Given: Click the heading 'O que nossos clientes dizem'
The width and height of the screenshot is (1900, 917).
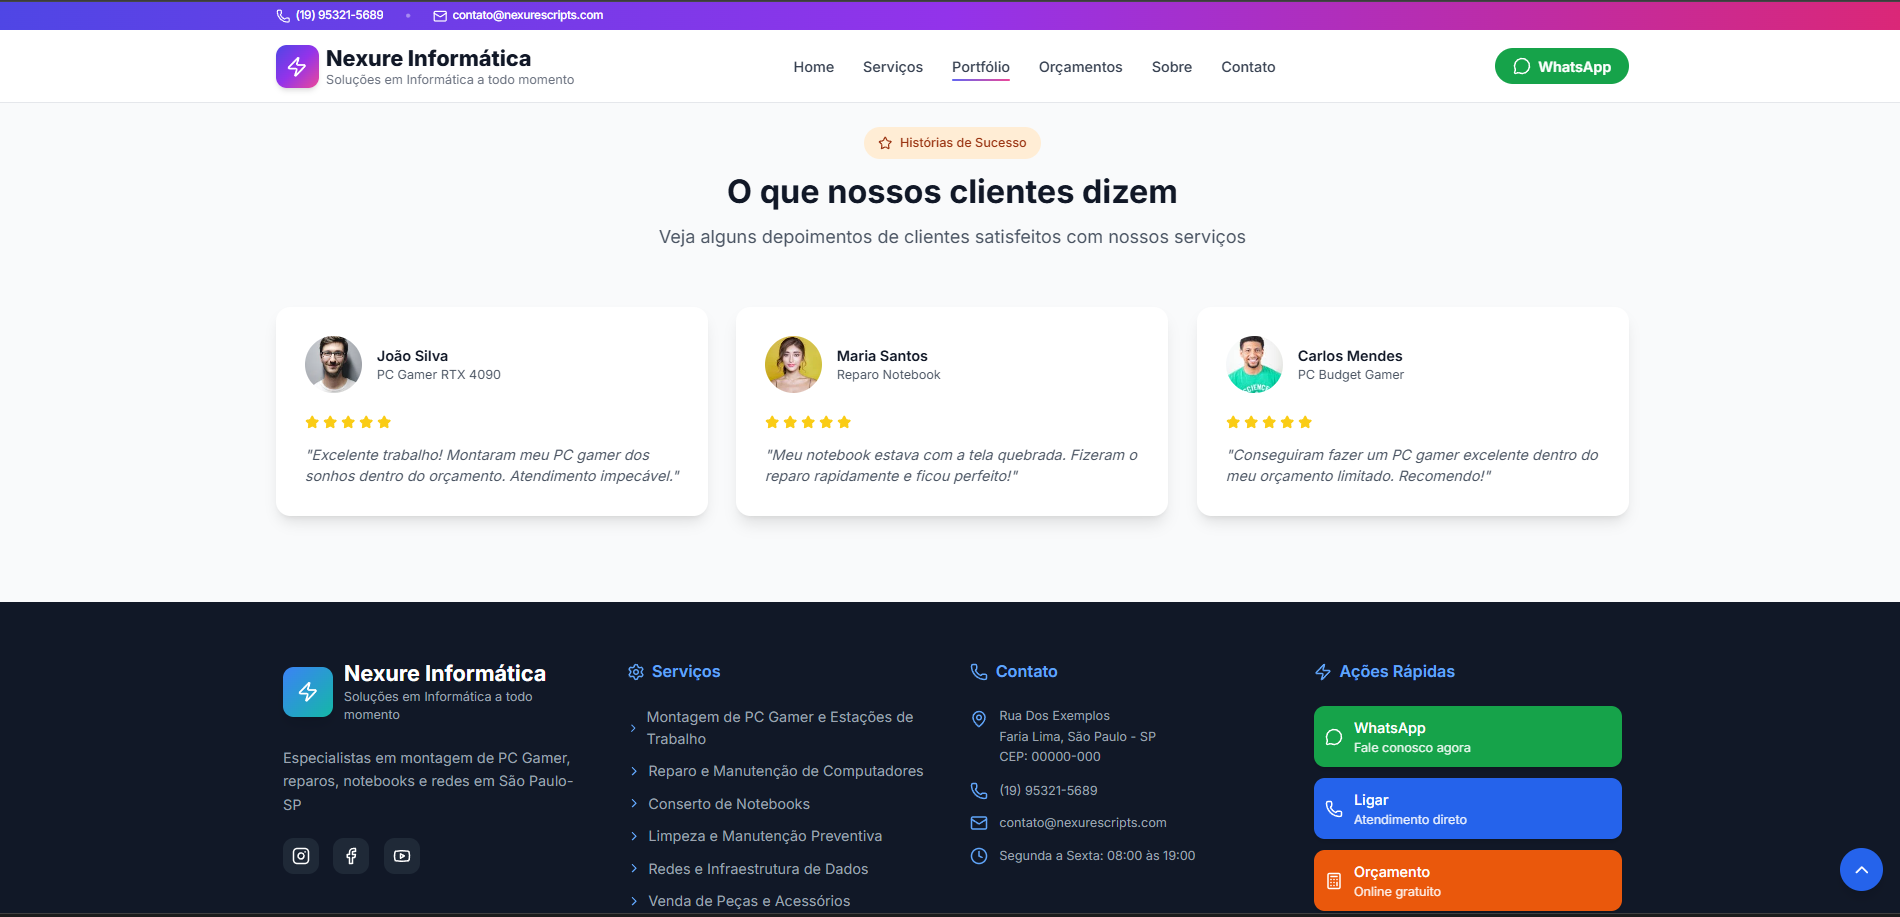Looking at the screenshot, I should click(952, 192).
